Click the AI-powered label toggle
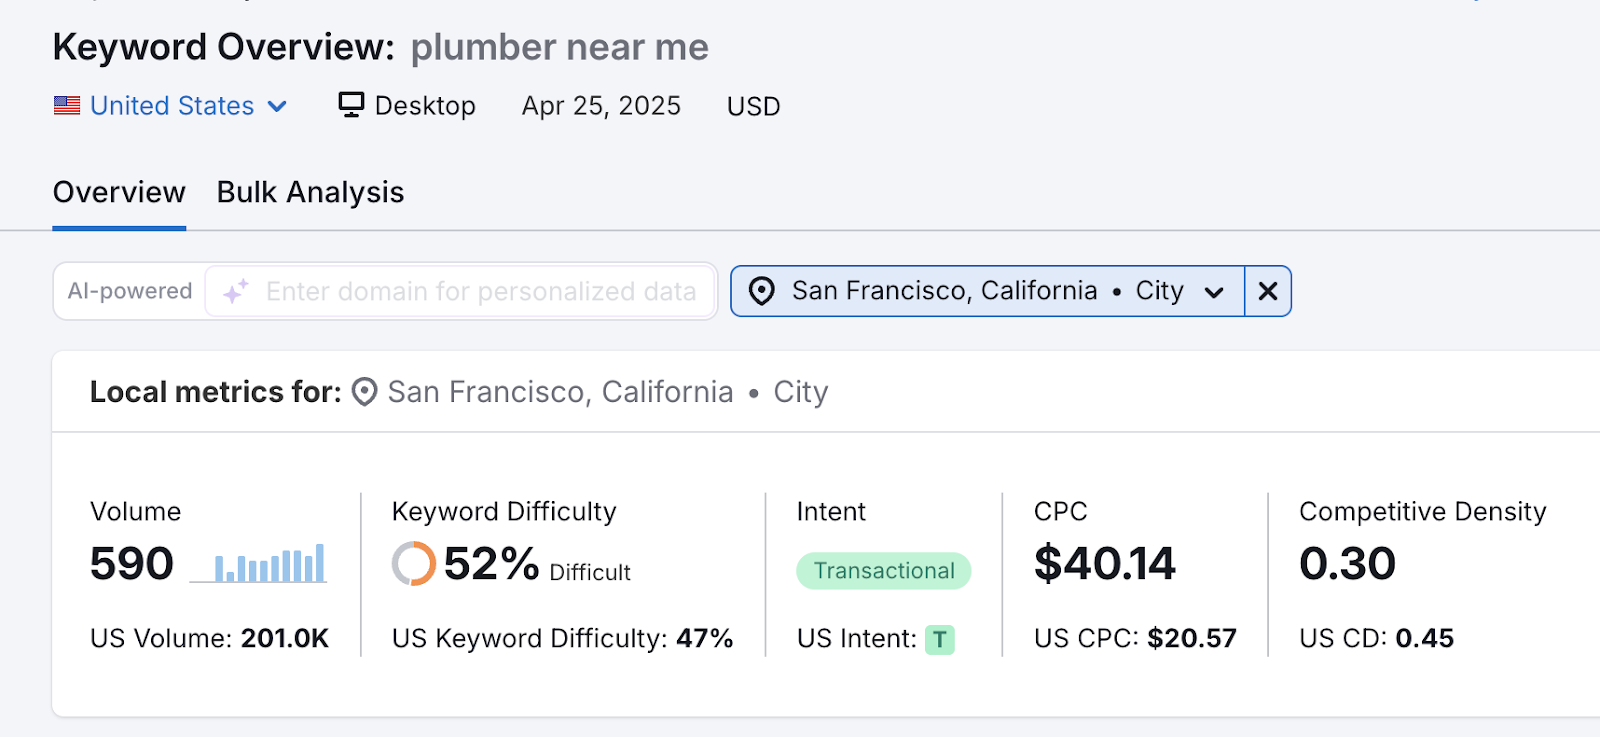 pyautogui.click(x=129, y=291)
